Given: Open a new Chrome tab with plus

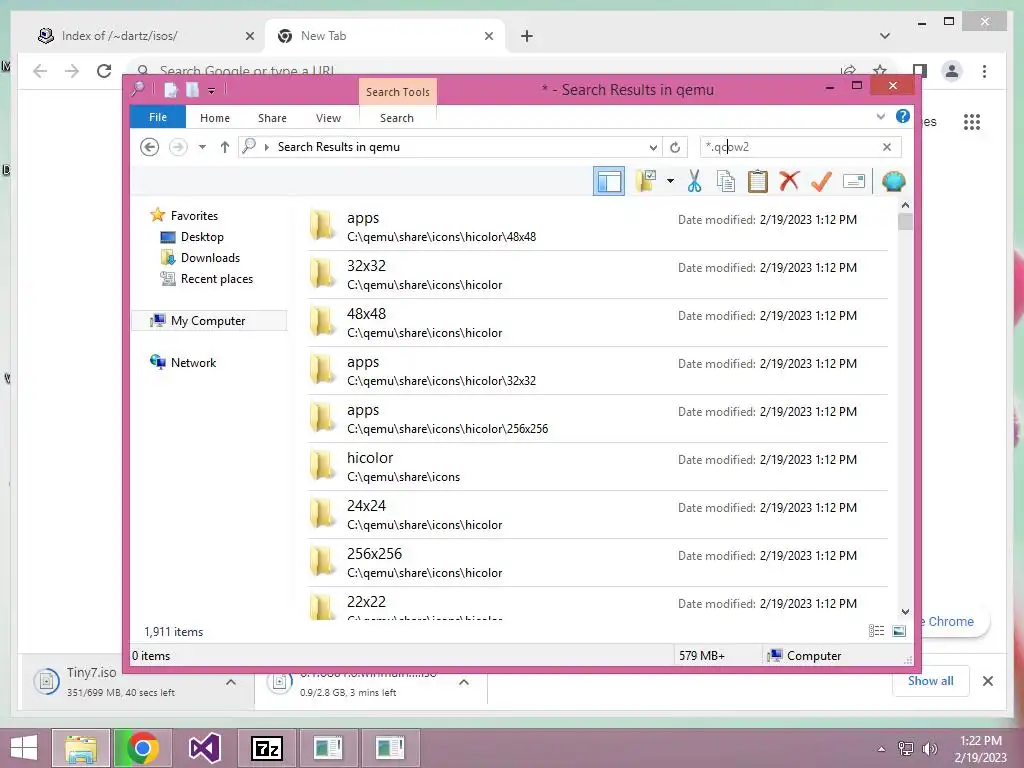Looking at the screenshot, I should tap(527, 36).
